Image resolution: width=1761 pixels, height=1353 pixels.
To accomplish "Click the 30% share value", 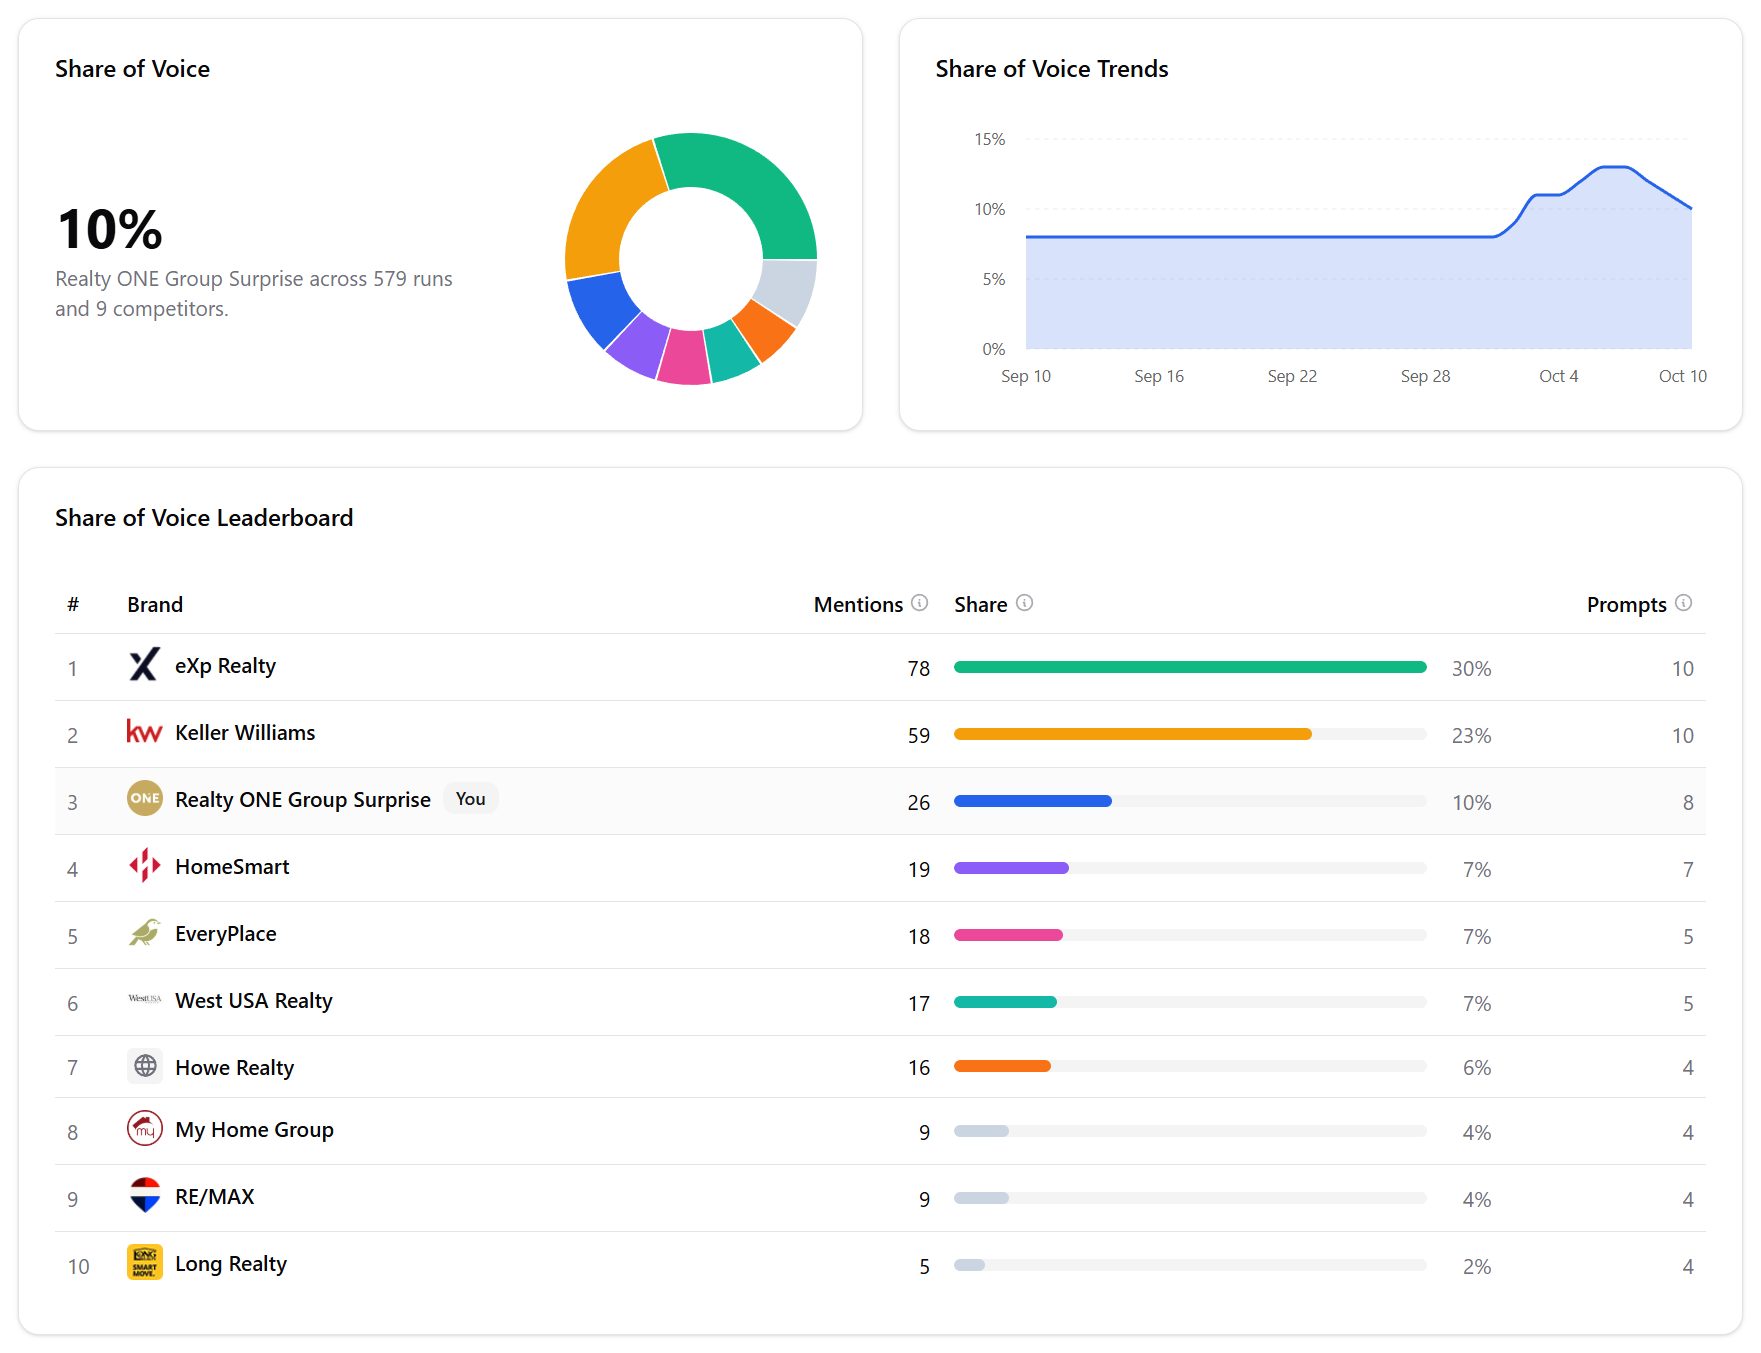I will 1472,669.
